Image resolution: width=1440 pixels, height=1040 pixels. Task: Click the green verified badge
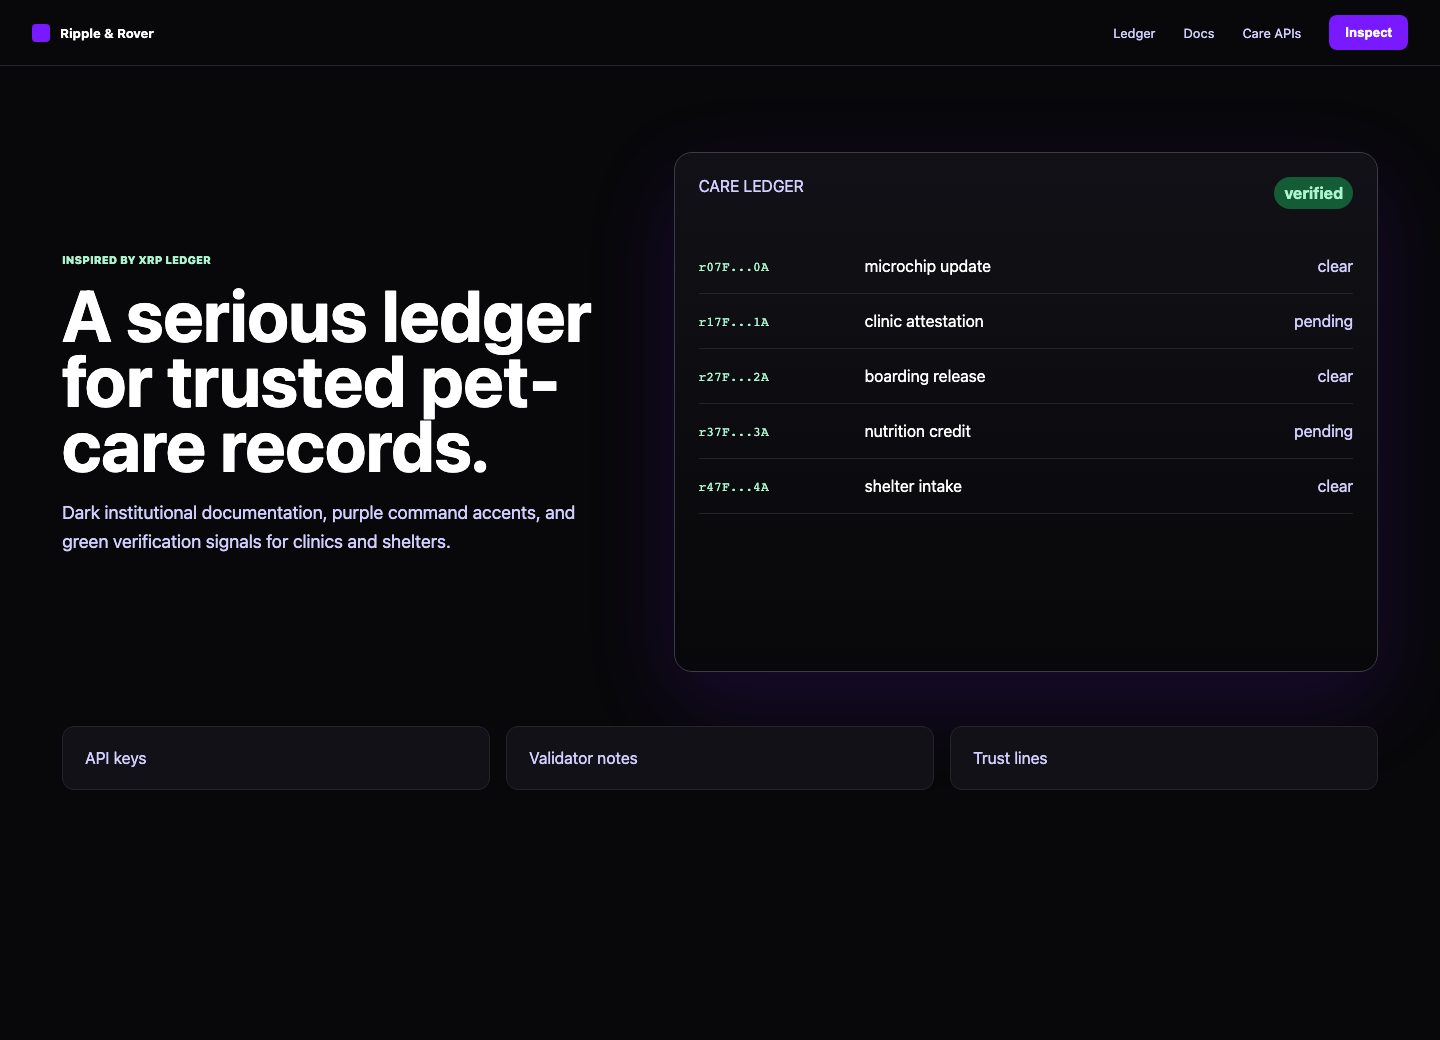[x=1313, y=193]
